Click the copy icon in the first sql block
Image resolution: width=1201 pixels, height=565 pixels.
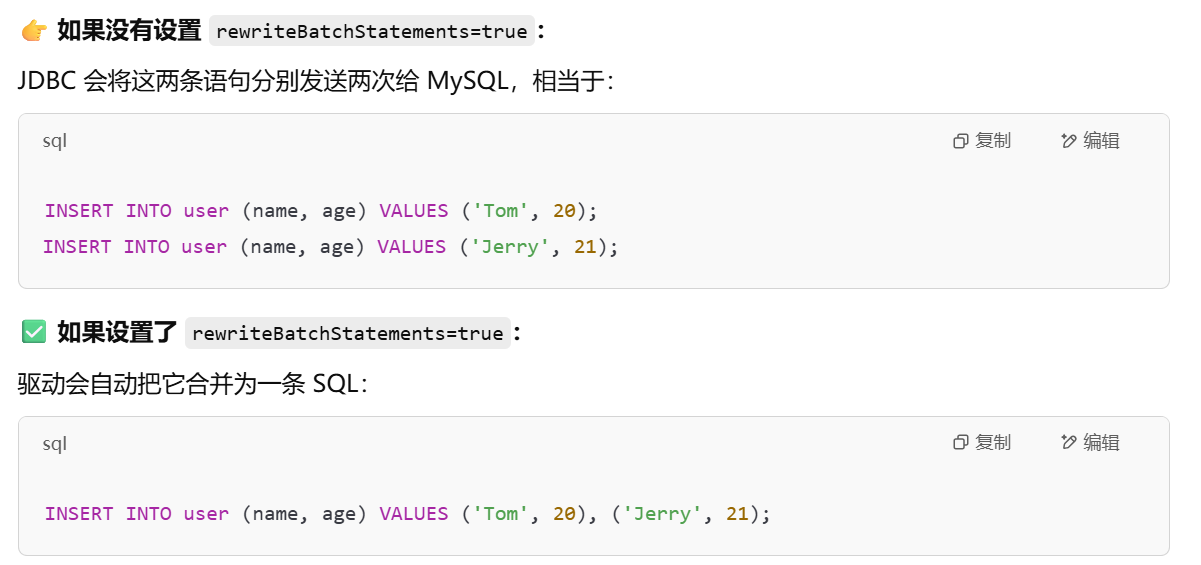(961, 141)
